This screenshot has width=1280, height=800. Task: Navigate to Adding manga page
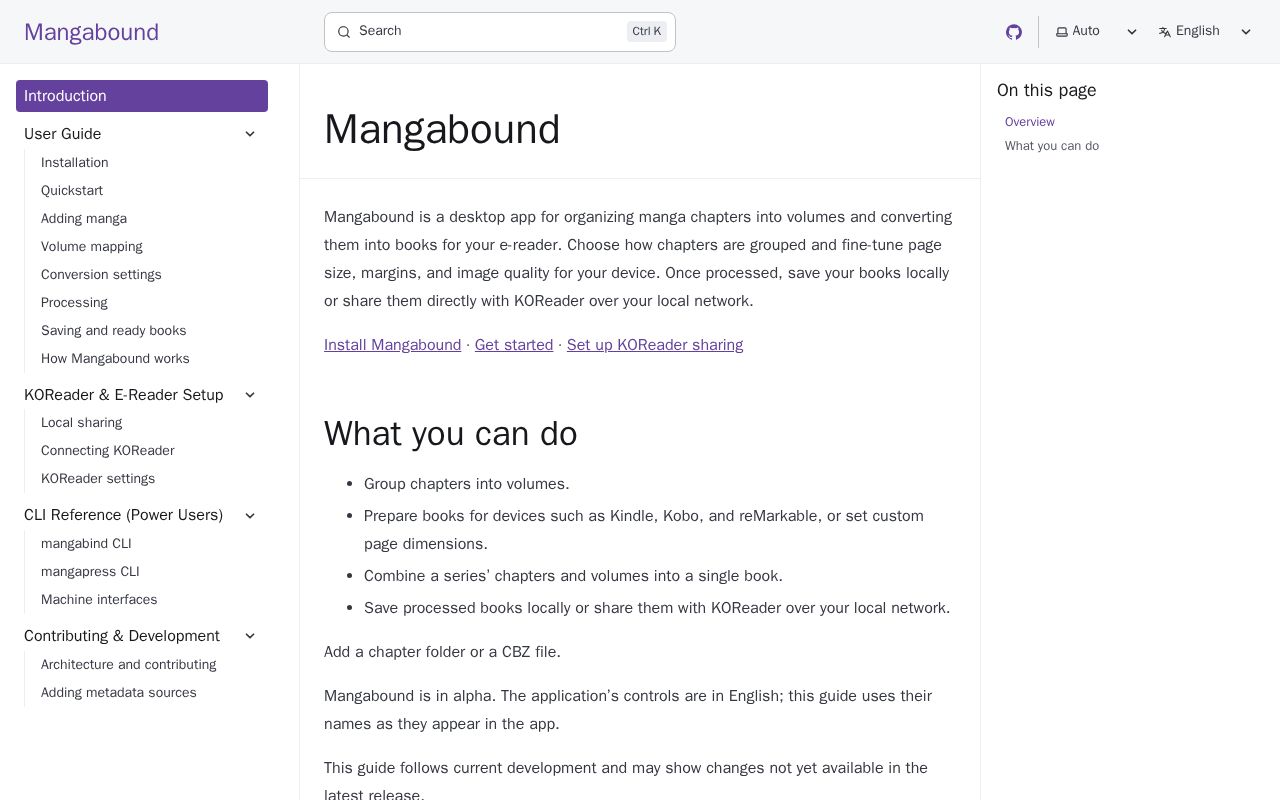(x=84, y=219)
